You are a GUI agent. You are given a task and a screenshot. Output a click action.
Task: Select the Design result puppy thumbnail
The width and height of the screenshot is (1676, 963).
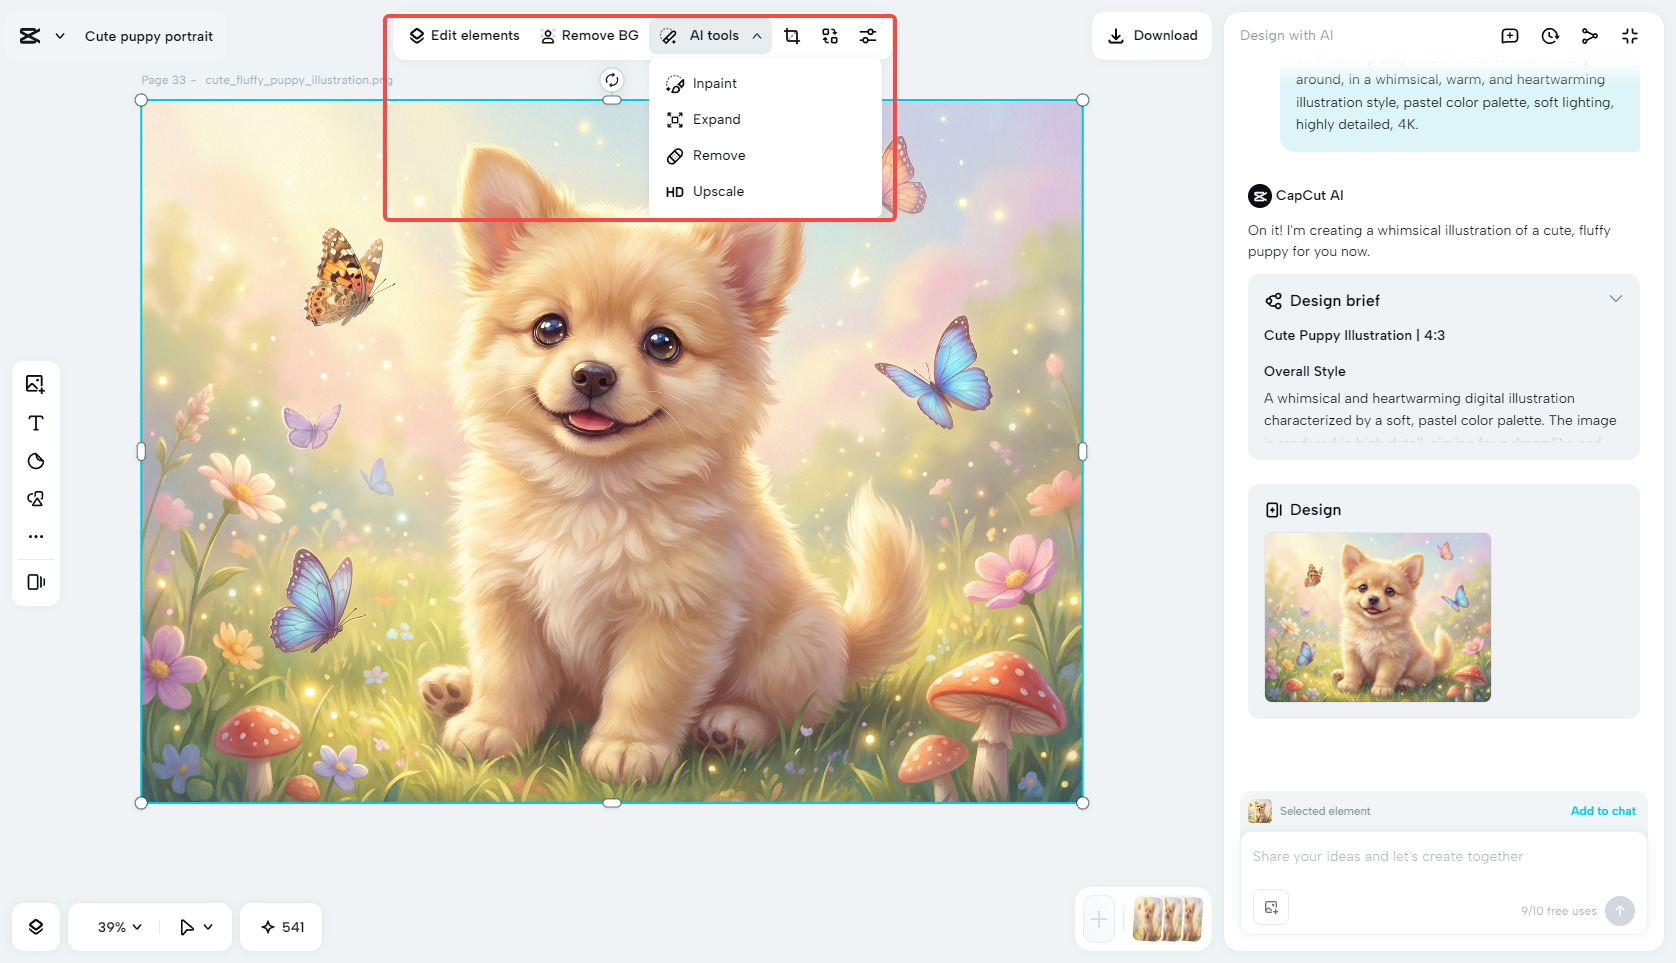[1377, 617]
